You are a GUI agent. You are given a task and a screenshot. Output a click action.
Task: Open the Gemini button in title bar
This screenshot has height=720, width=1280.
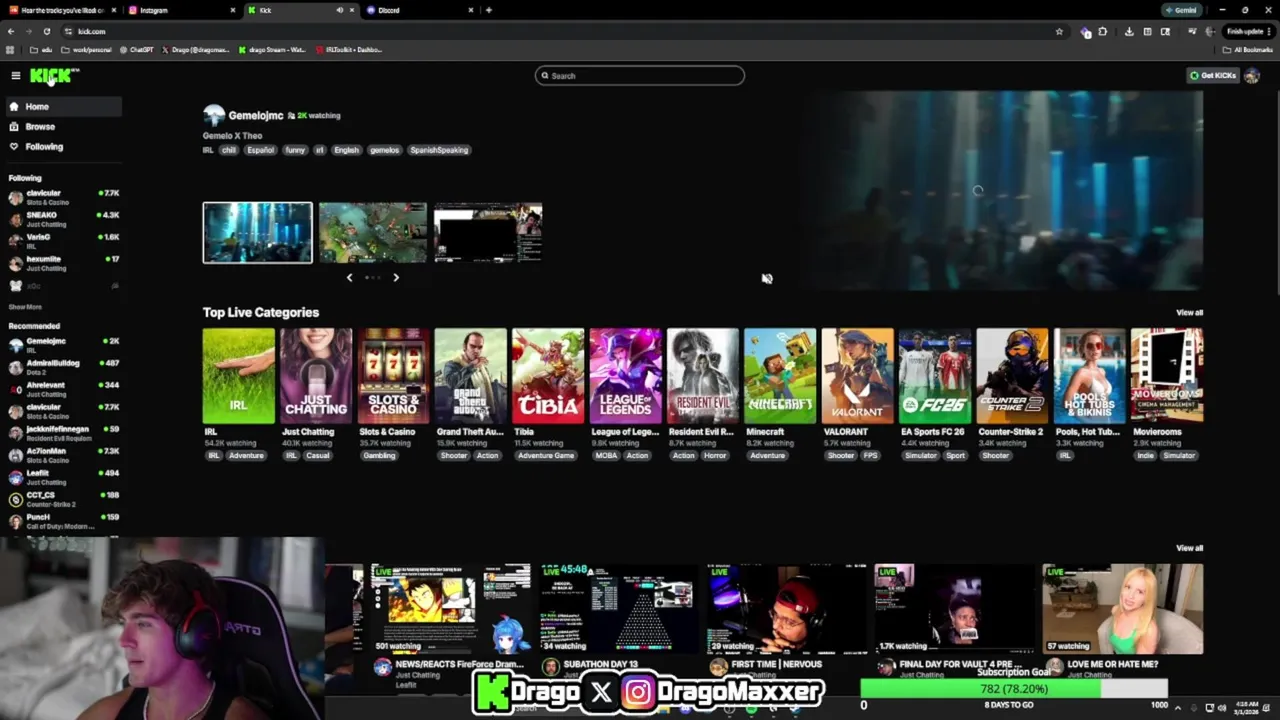click(x=1181, y=10)
